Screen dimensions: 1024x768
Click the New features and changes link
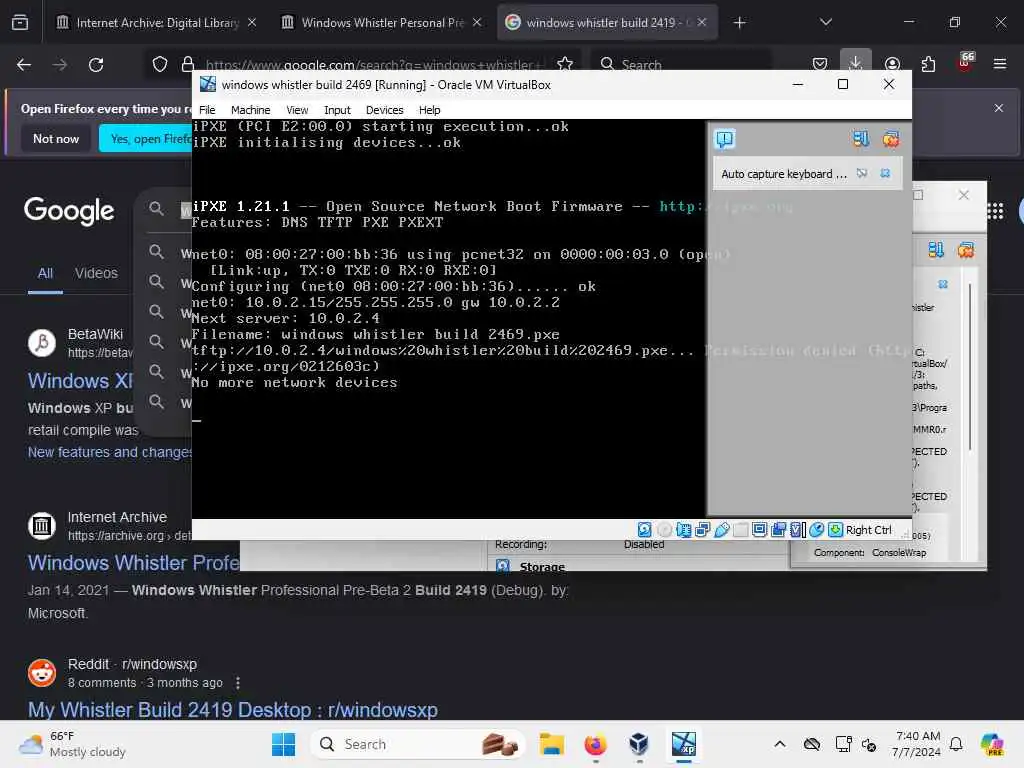tap(110, 453)
